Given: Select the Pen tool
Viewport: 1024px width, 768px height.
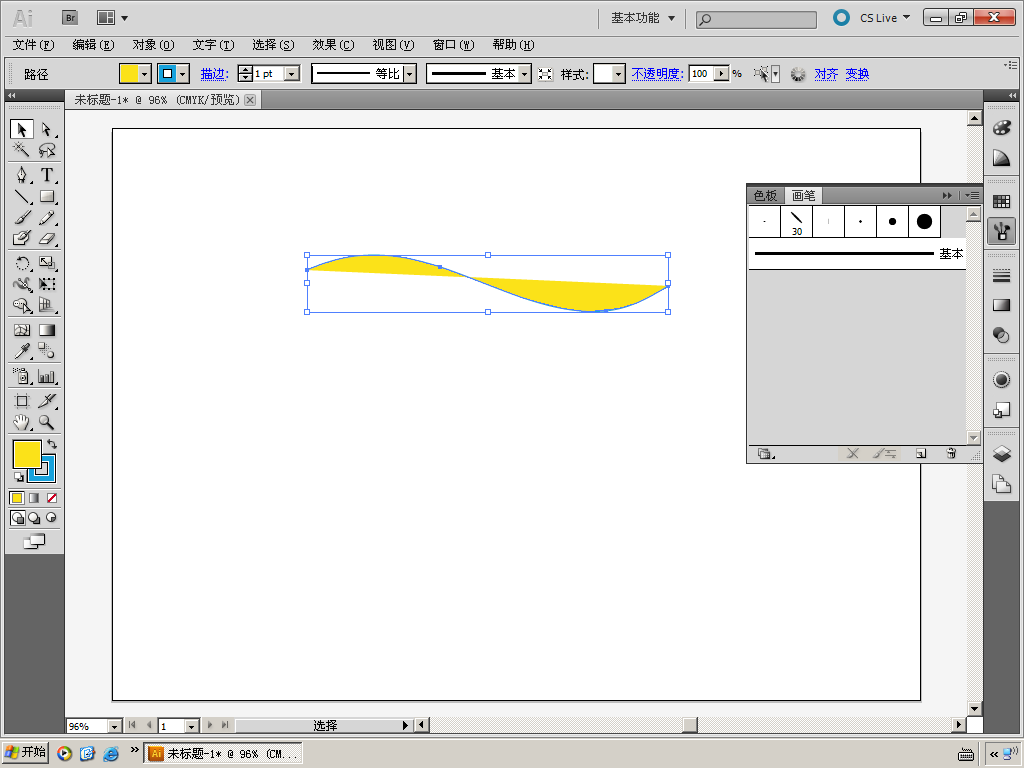Looking at the screenshot, I should [22, 174].
